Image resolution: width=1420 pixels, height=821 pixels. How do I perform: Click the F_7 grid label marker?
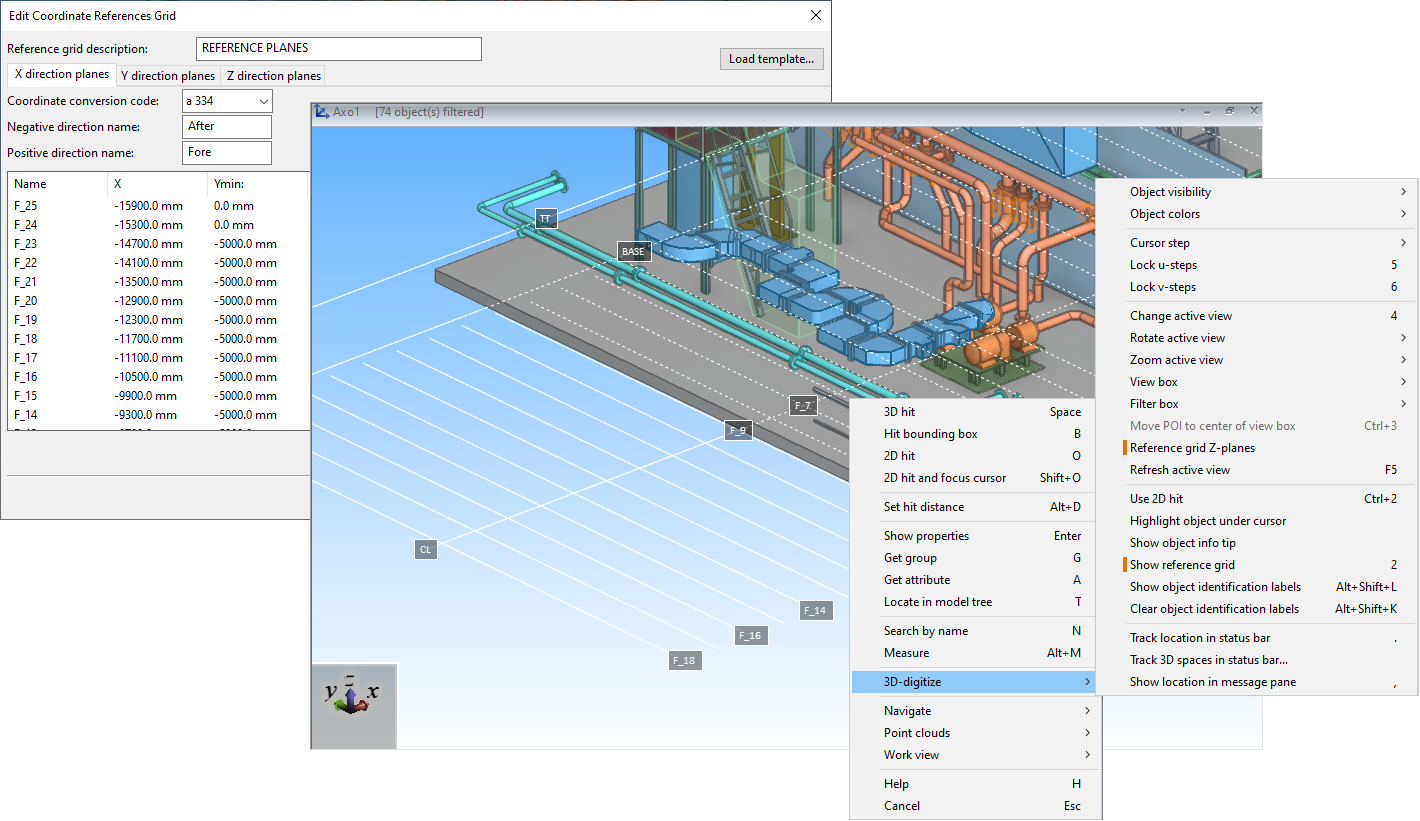[x=803, y=405]
